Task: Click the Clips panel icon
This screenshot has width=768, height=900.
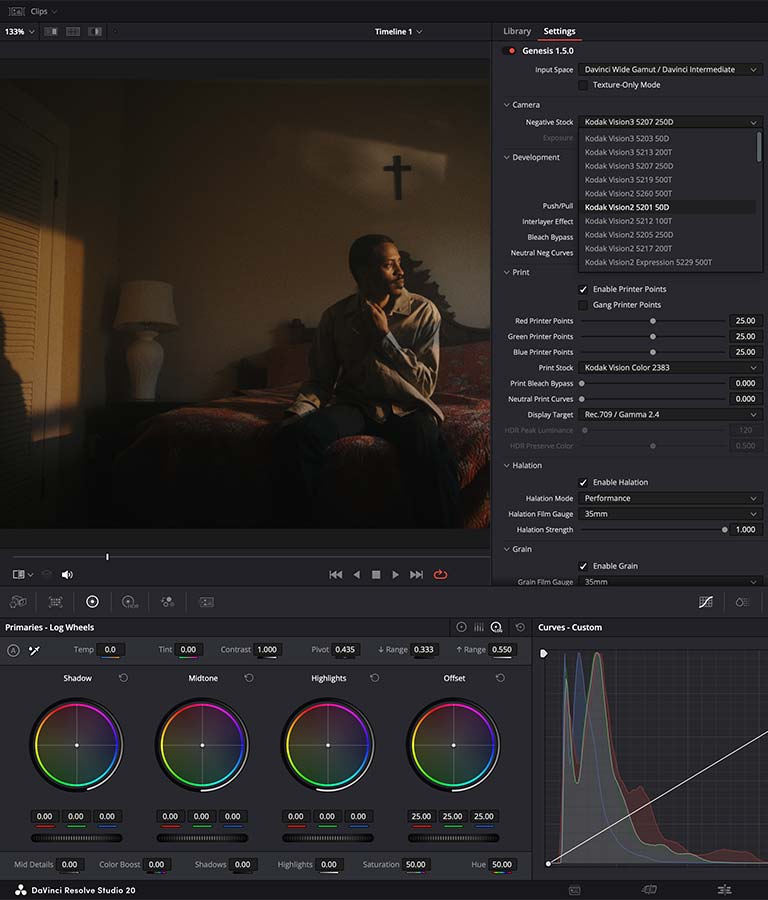Action: click(x=18, y=11)
